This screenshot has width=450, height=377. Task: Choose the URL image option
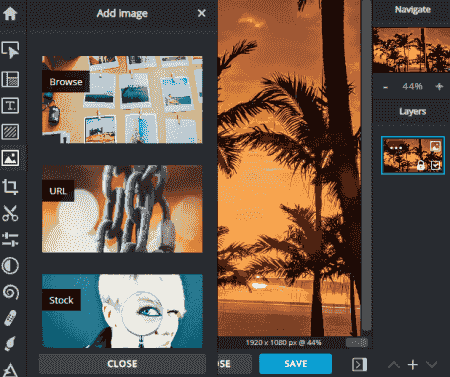pyautogui.click(x=122, y=209)
